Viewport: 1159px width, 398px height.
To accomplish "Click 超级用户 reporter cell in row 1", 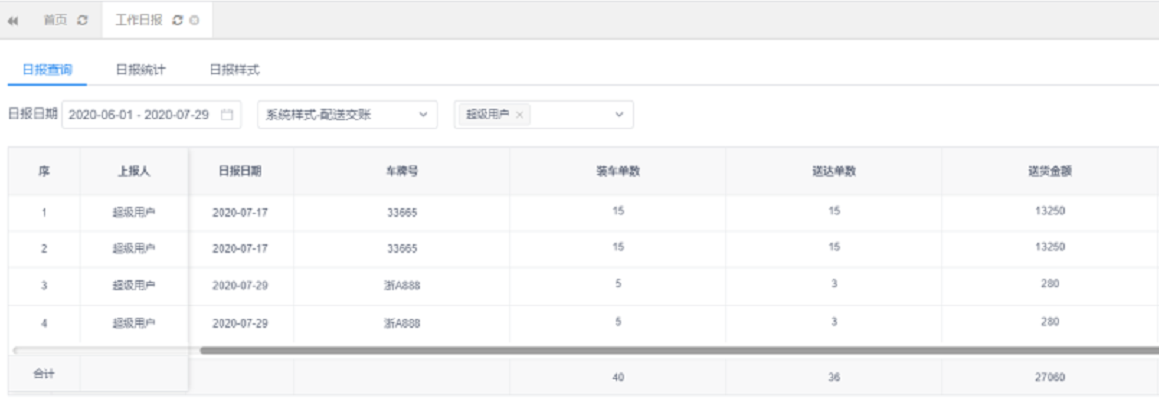I will [134, 212].
